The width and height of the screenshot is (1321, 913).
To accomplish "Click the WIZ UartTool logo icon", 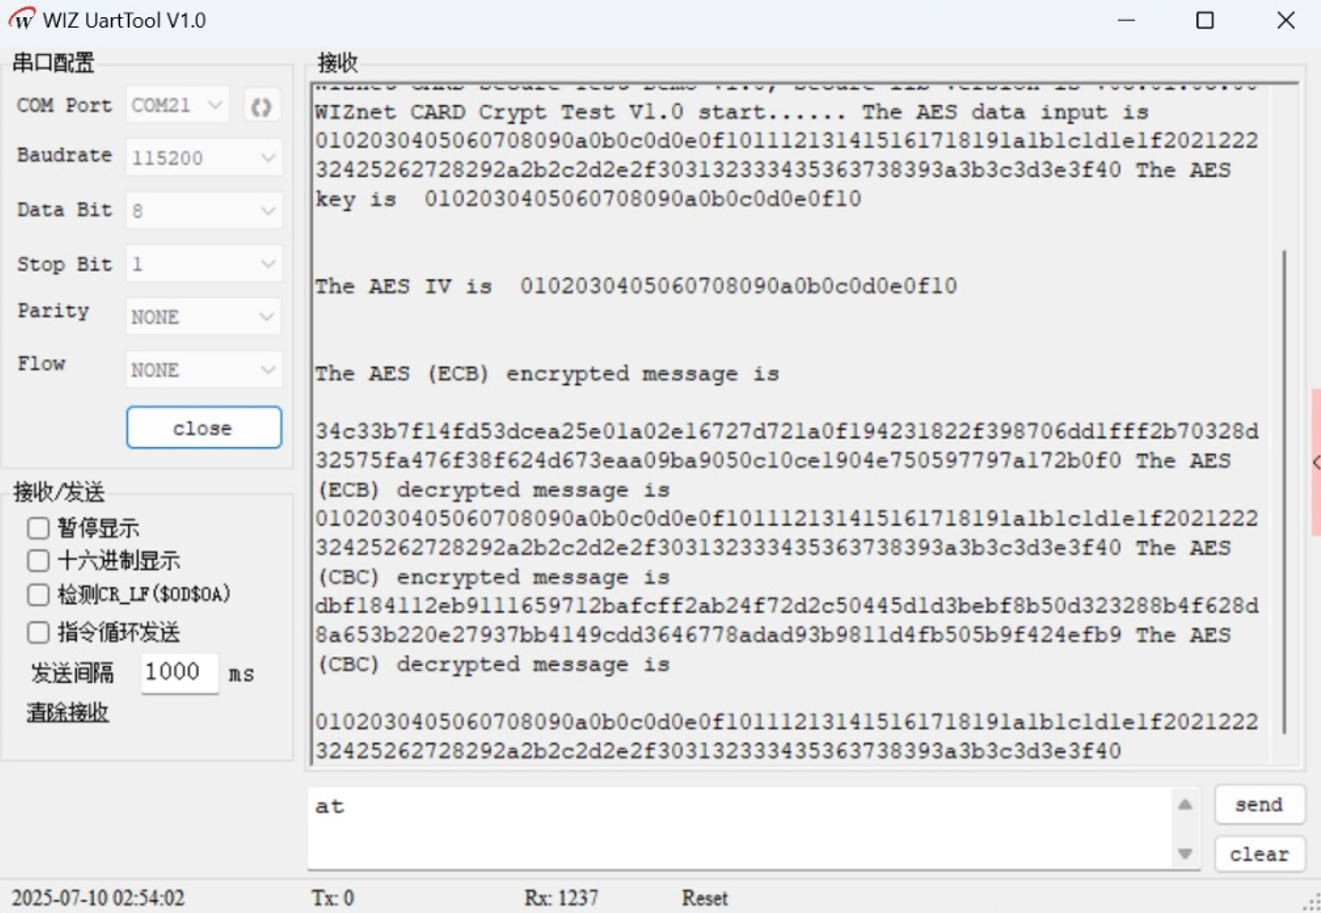I will [x=20, y=18].
